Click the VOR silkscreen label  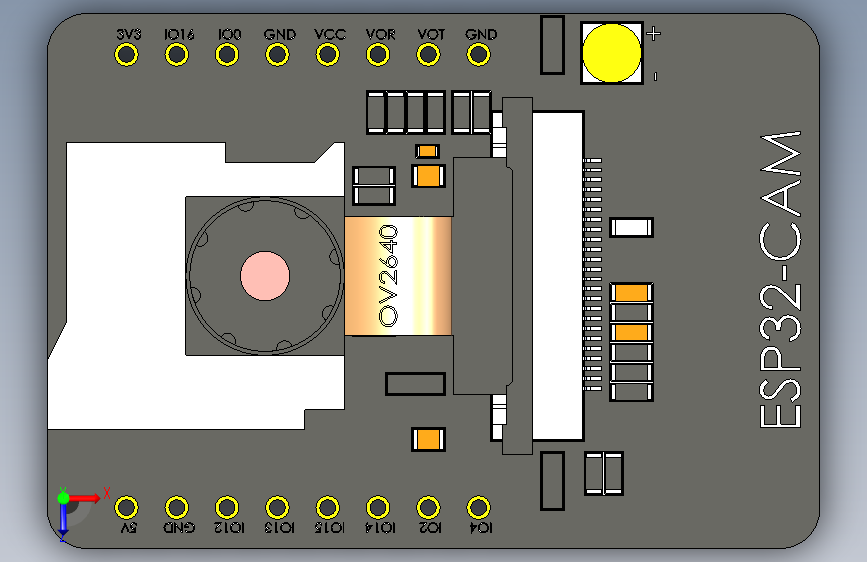coord(380,34)
